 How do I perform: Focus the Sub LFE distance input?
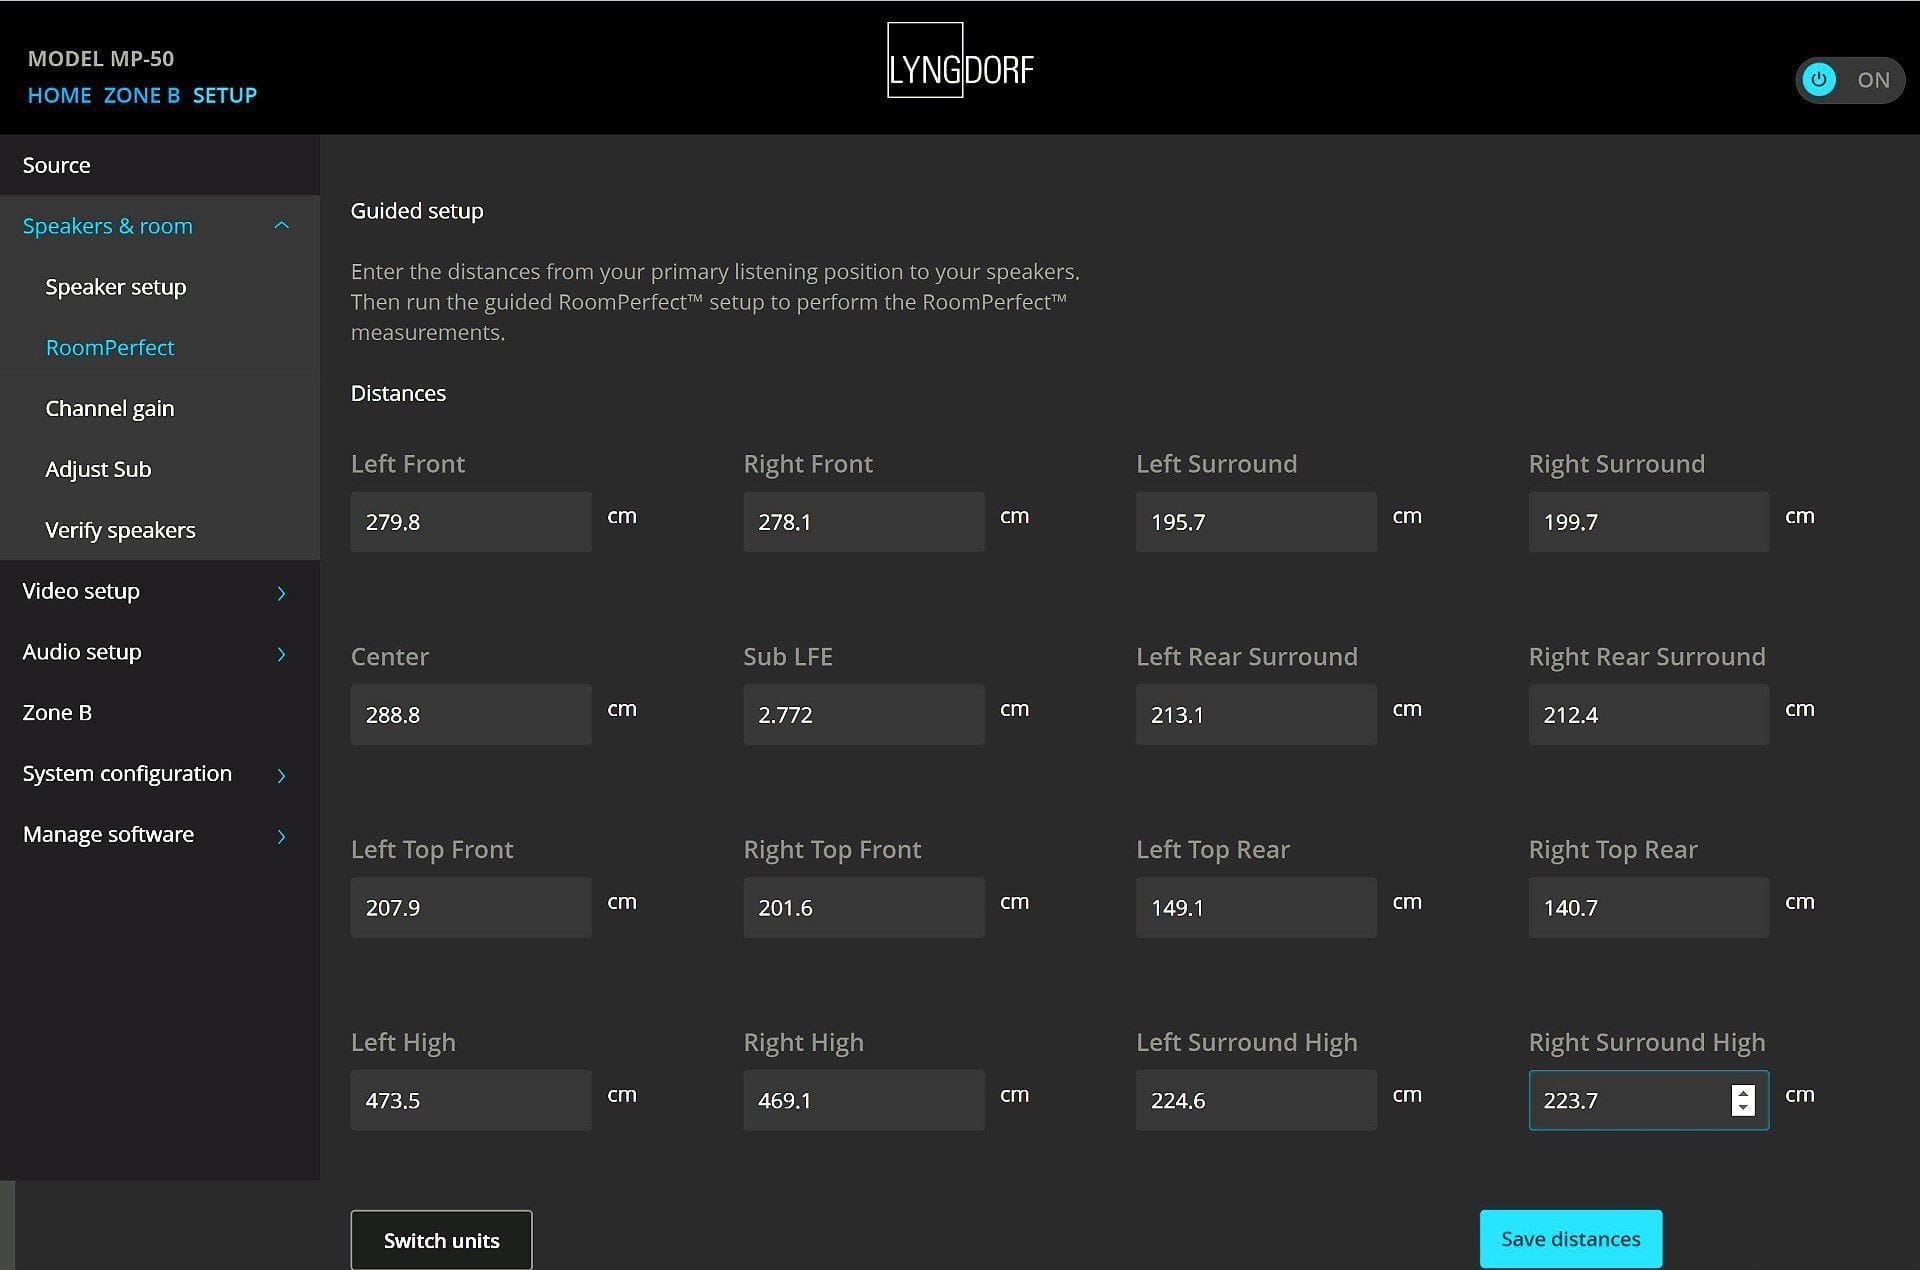[x=863, y=715]
